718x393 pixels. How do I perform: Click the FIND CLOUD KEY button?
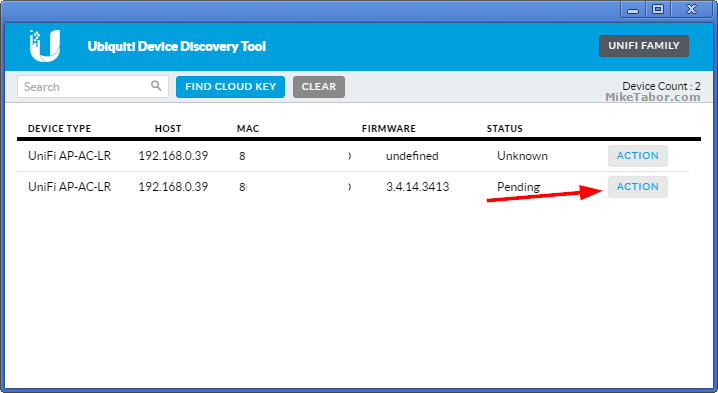pos(230,87)
